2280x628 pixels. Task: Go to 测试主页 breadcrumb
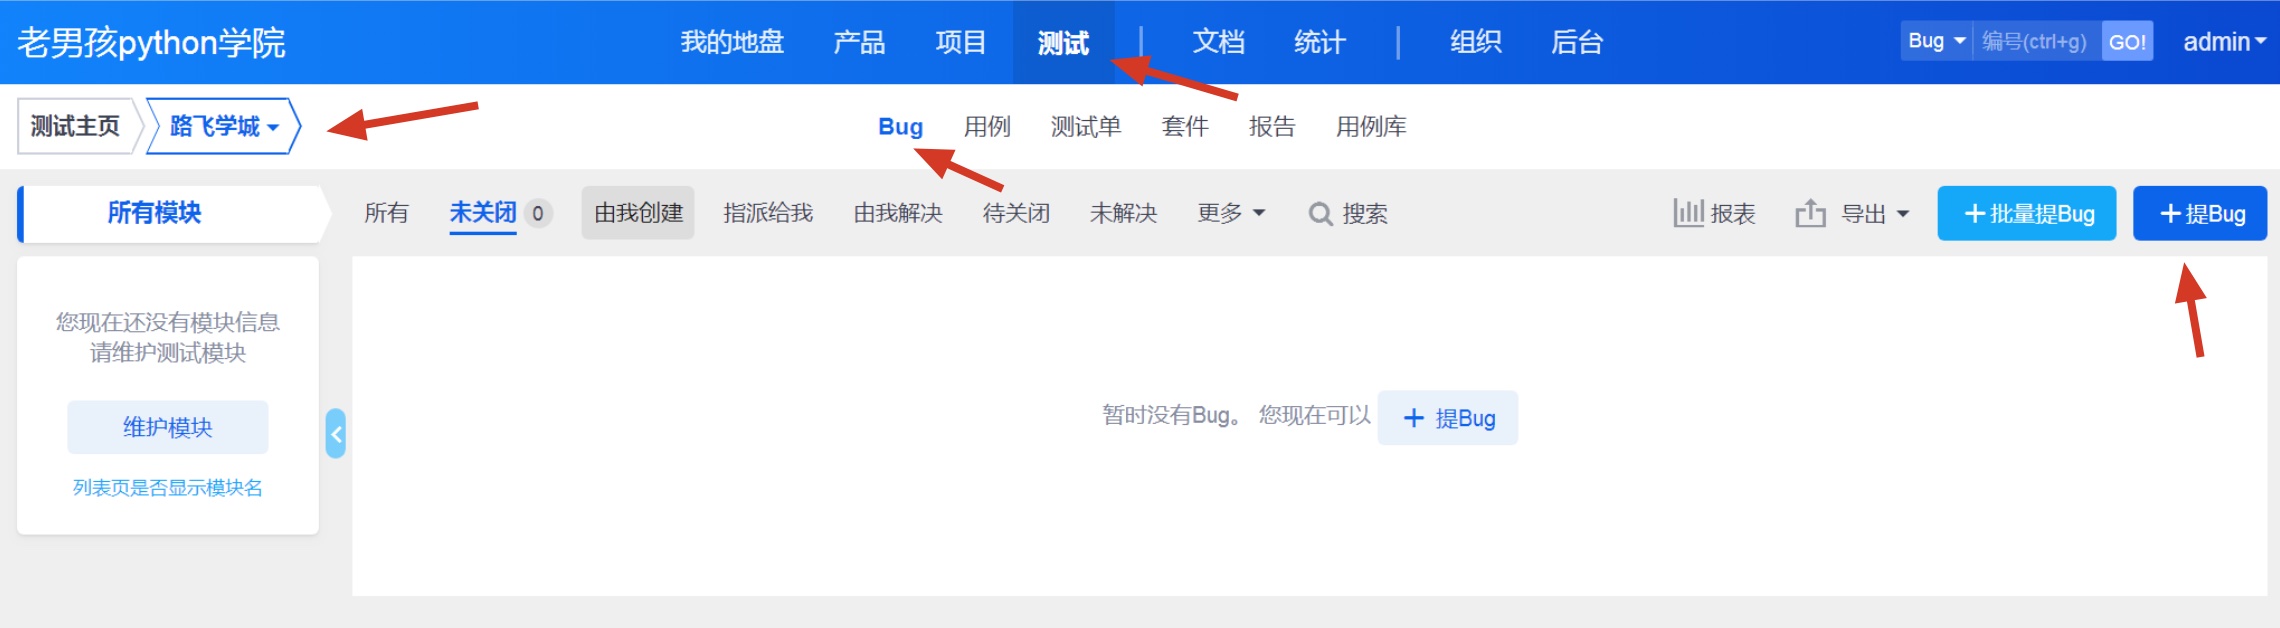pos(75,126)
